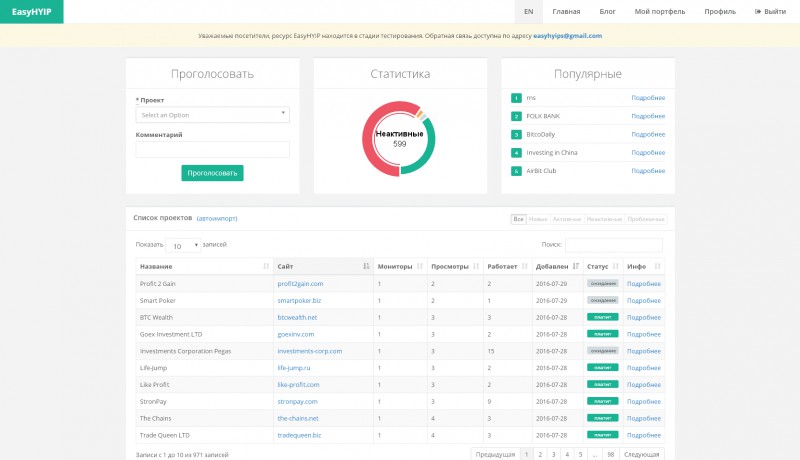
Task: Click the easyhyips@gmail.com email link
Action: (x=567, y=36)
